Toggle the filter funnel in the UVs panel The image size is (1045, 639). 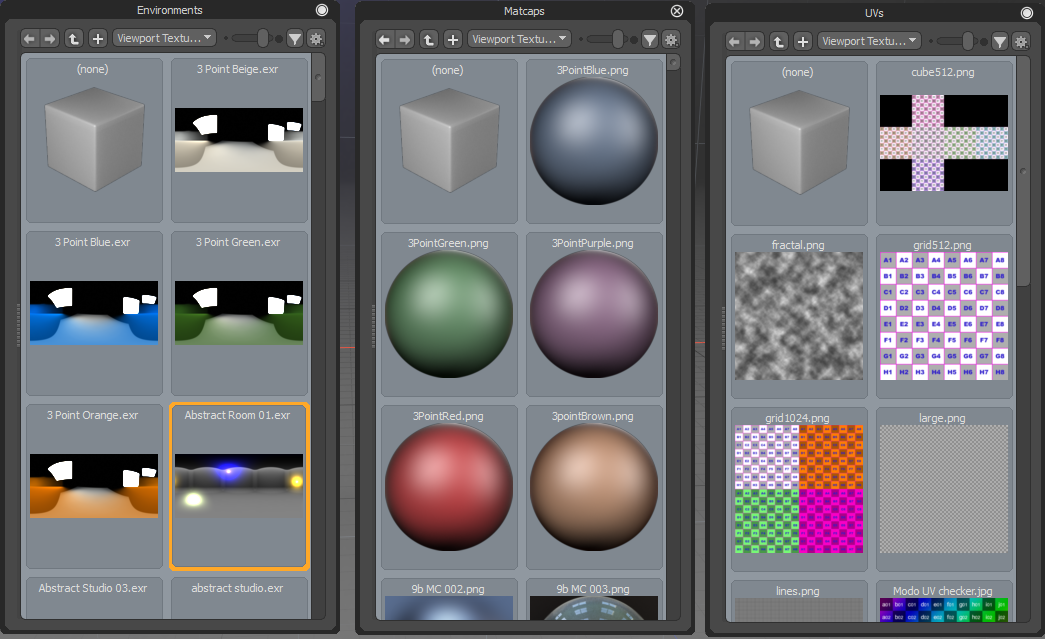coord(999,42)
